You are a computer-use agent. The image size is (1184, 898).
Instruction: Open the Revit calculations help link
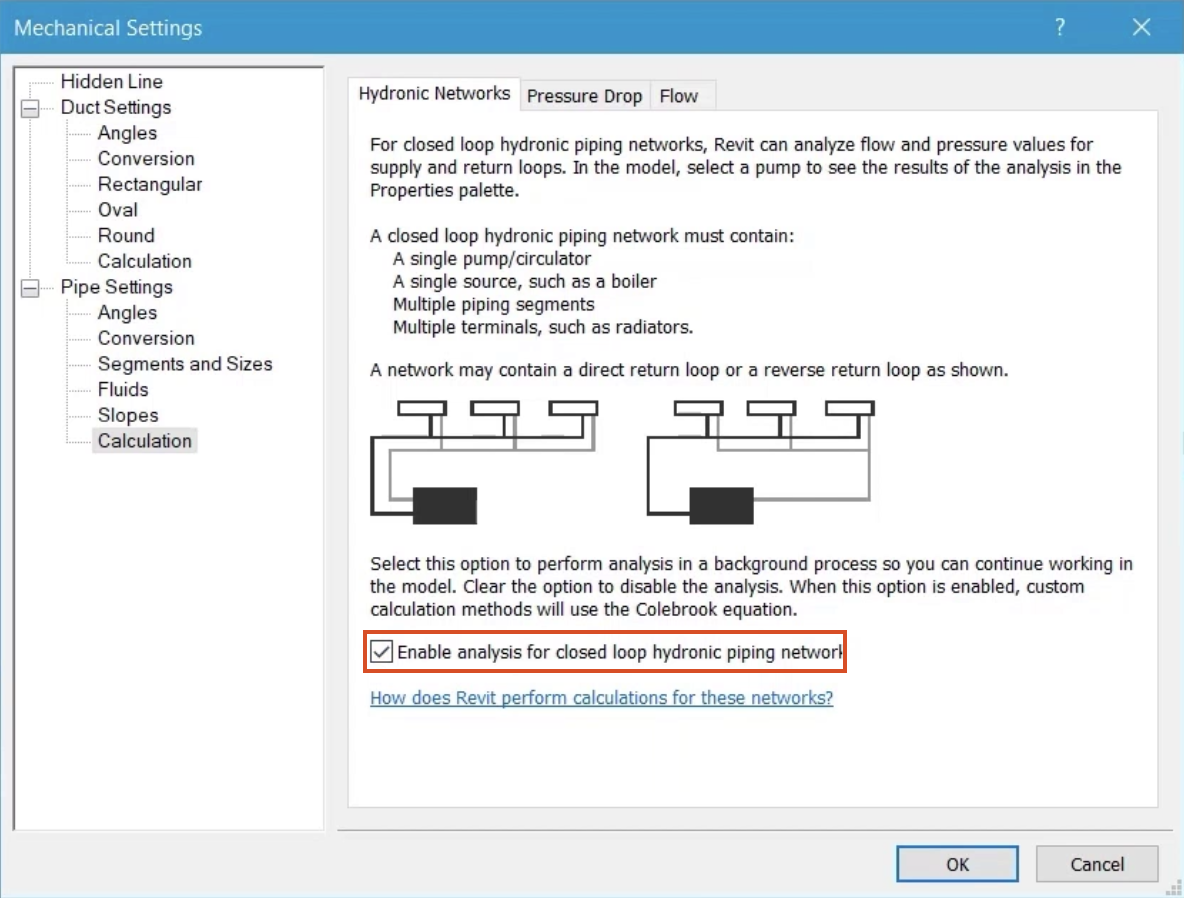click(x=601, y=698)
